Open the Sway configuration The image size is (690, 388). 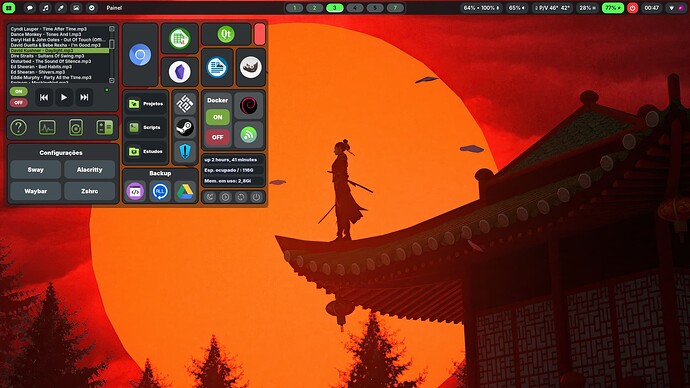tap(36, 169)
